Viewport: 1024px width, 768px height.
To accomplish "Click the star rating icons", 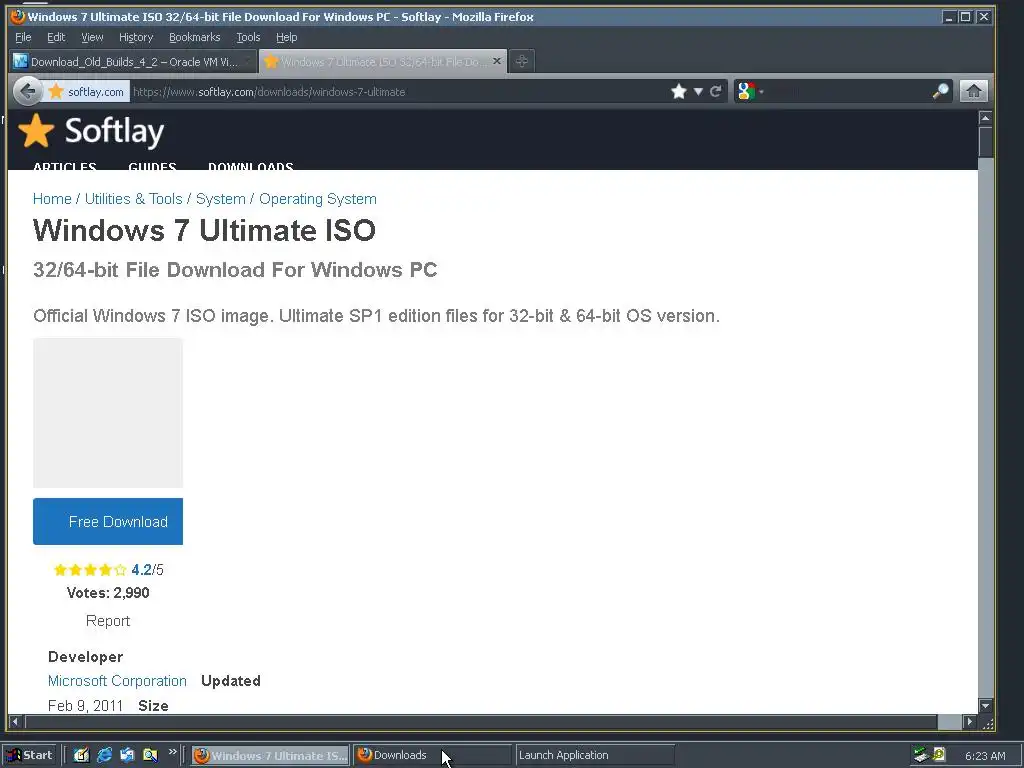I will click(90, 570).
